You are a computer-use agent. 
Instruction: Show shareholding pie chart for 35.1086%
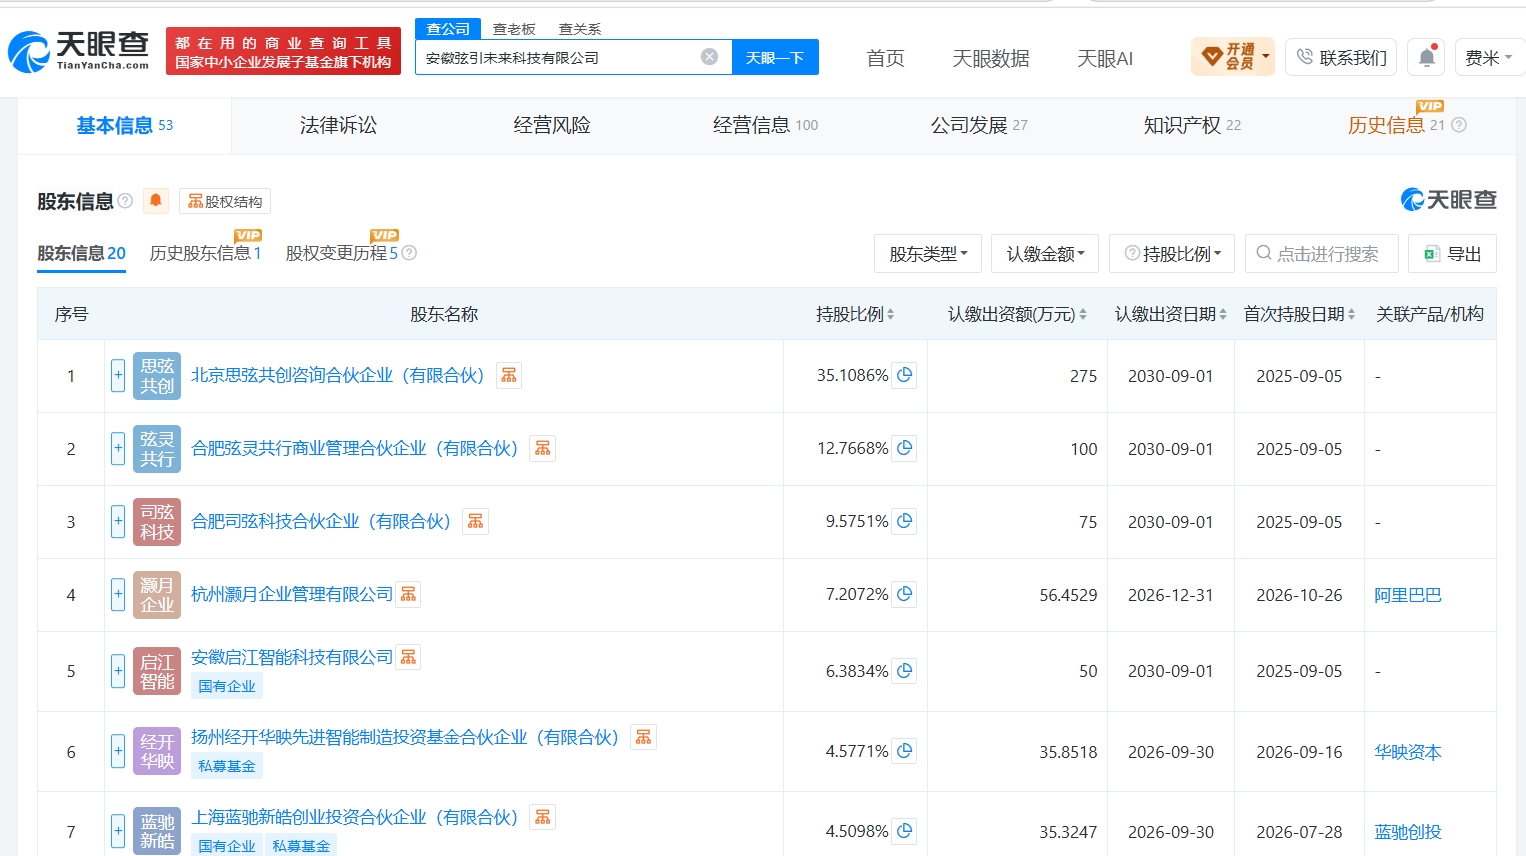point(904,375)
